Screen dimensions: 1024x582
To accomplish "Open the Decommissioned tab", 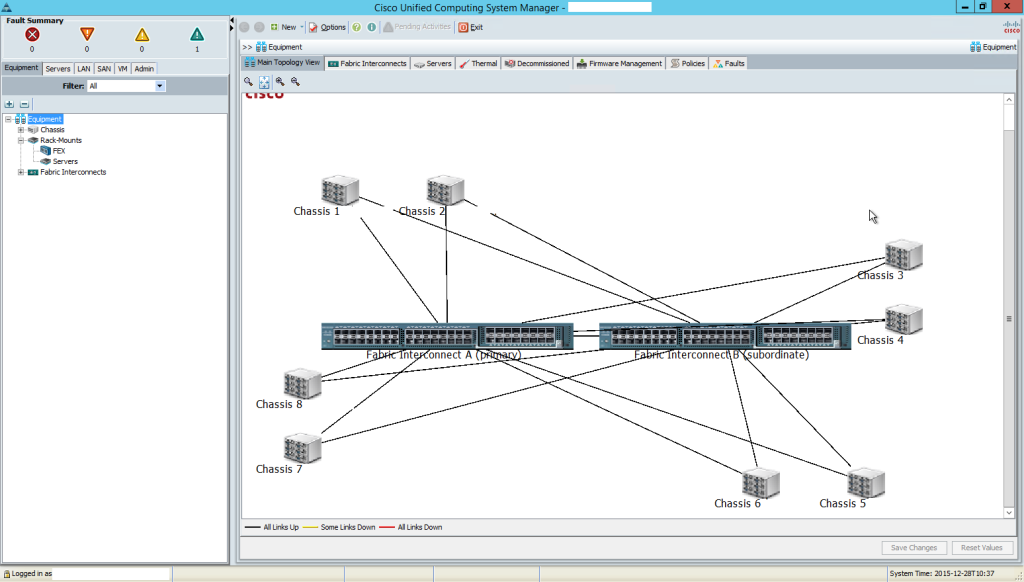I will click(x=537, y=63).
